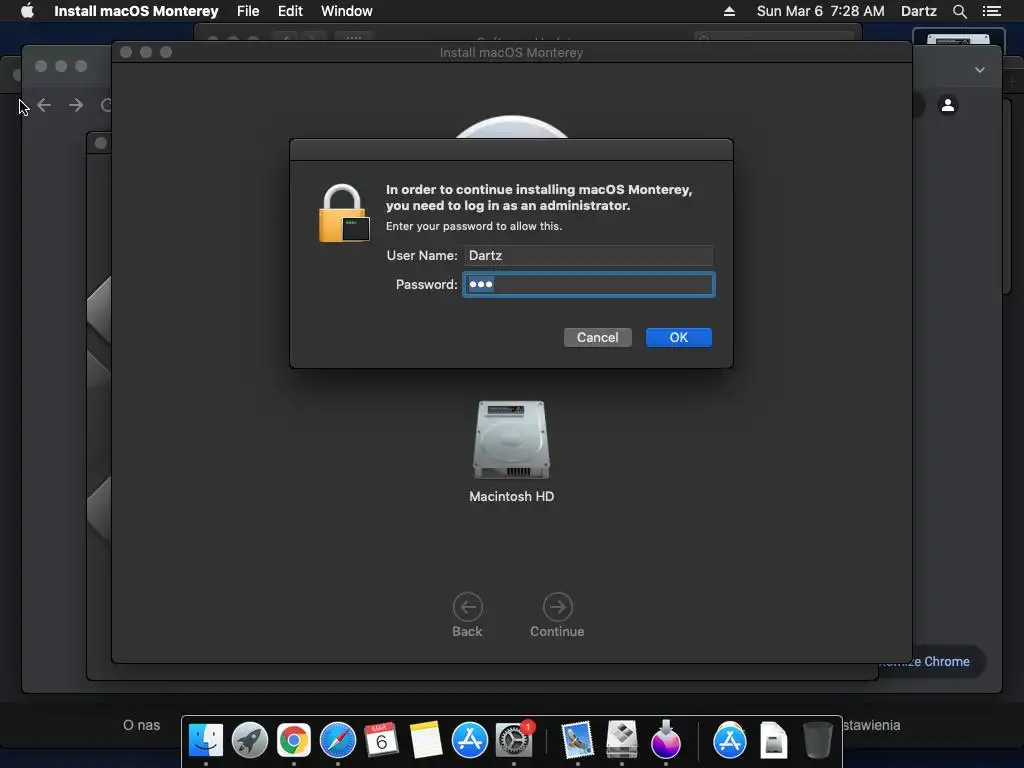Open System Preferences with update badge
This screenshot has height=768, width=1024.
coord(514,741)
